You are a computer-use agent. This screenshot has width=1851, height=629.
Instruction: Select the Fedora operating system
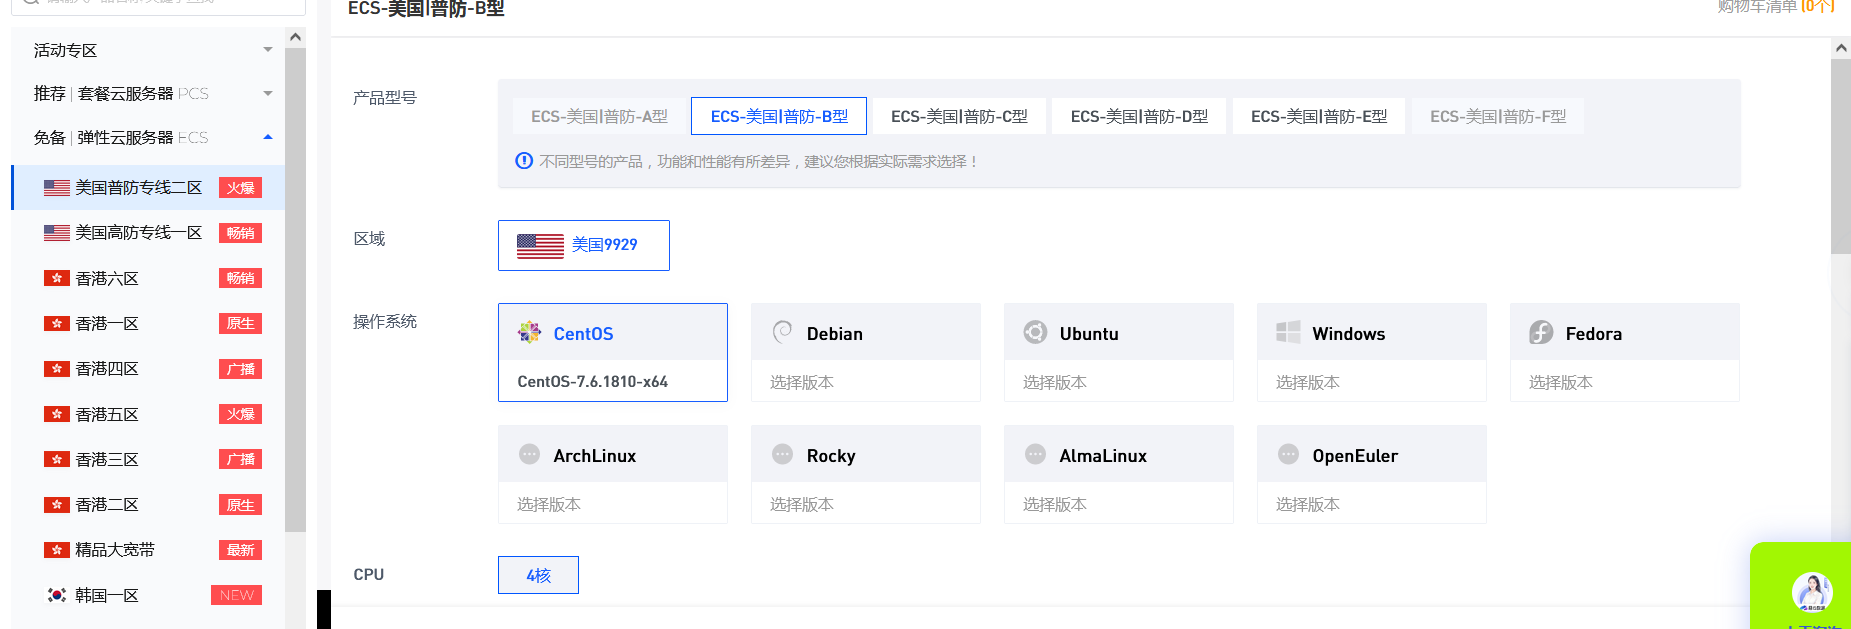tap(1625, 332)
